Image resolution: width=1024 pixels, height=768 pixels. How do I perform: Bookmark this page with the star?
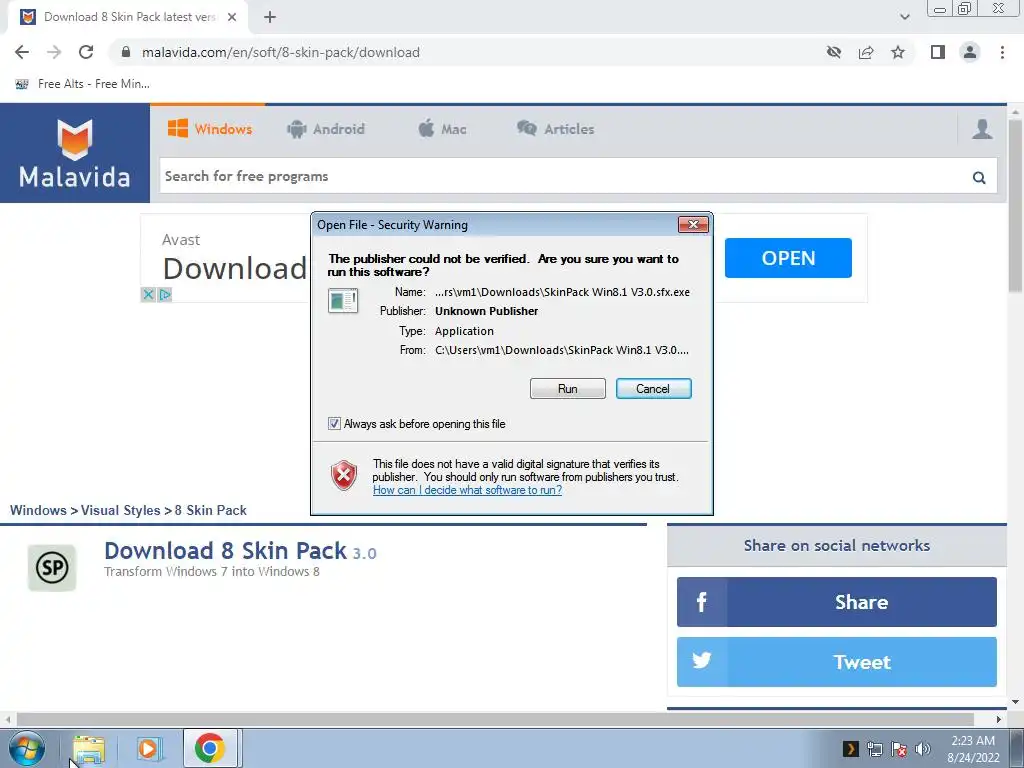[898, 52]
